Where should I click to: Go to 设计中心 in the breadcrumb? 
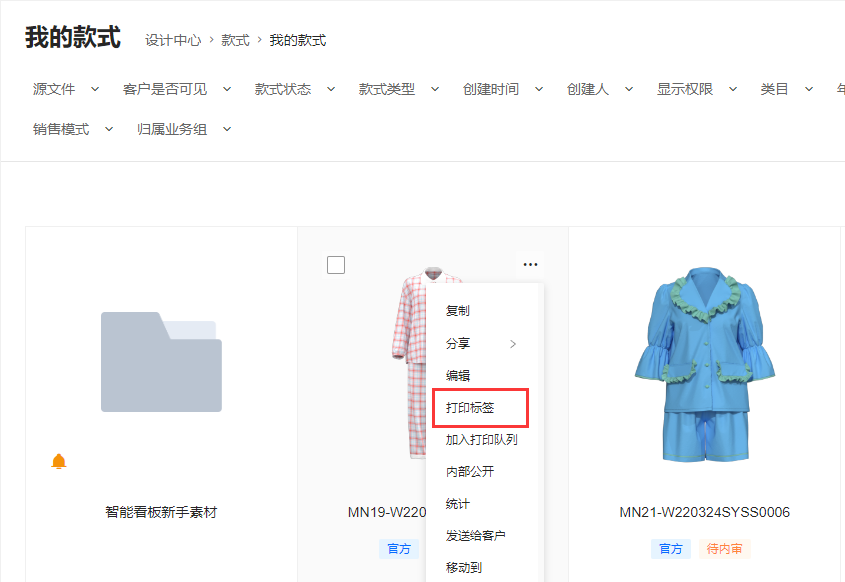tap(172, 40)
